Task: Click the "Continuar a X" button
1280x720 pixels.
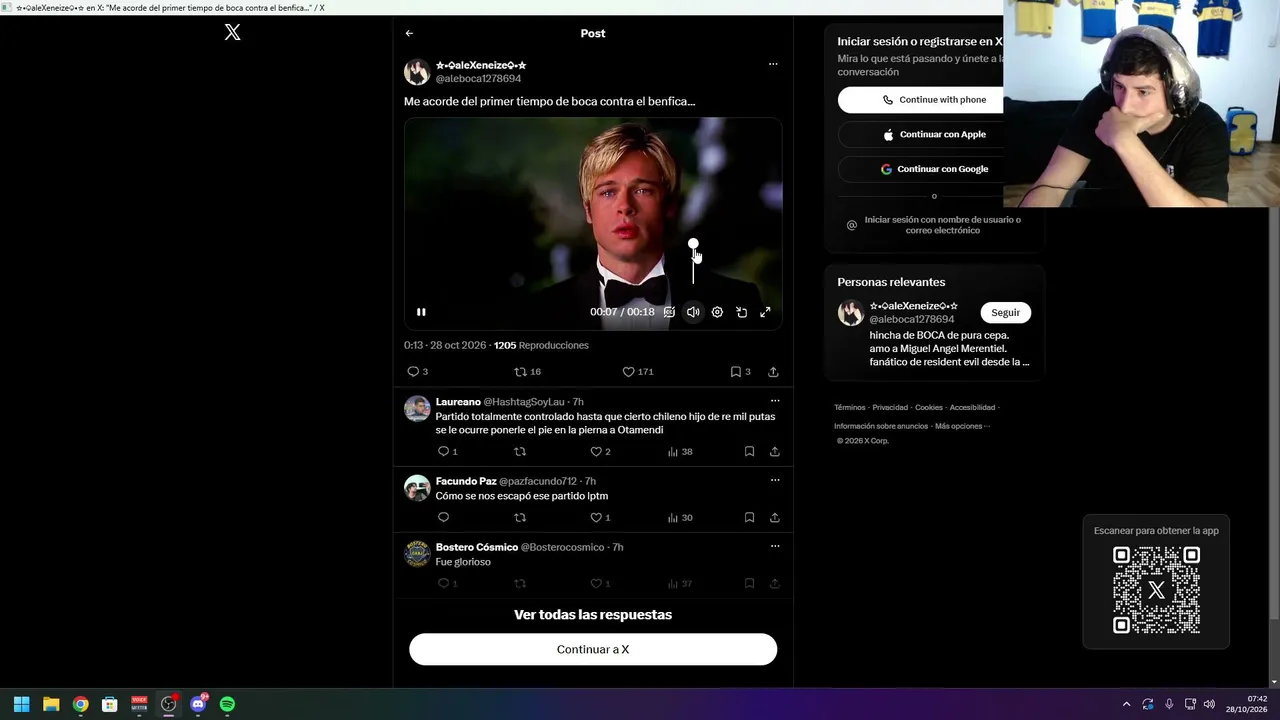Action: click(593, 649)
